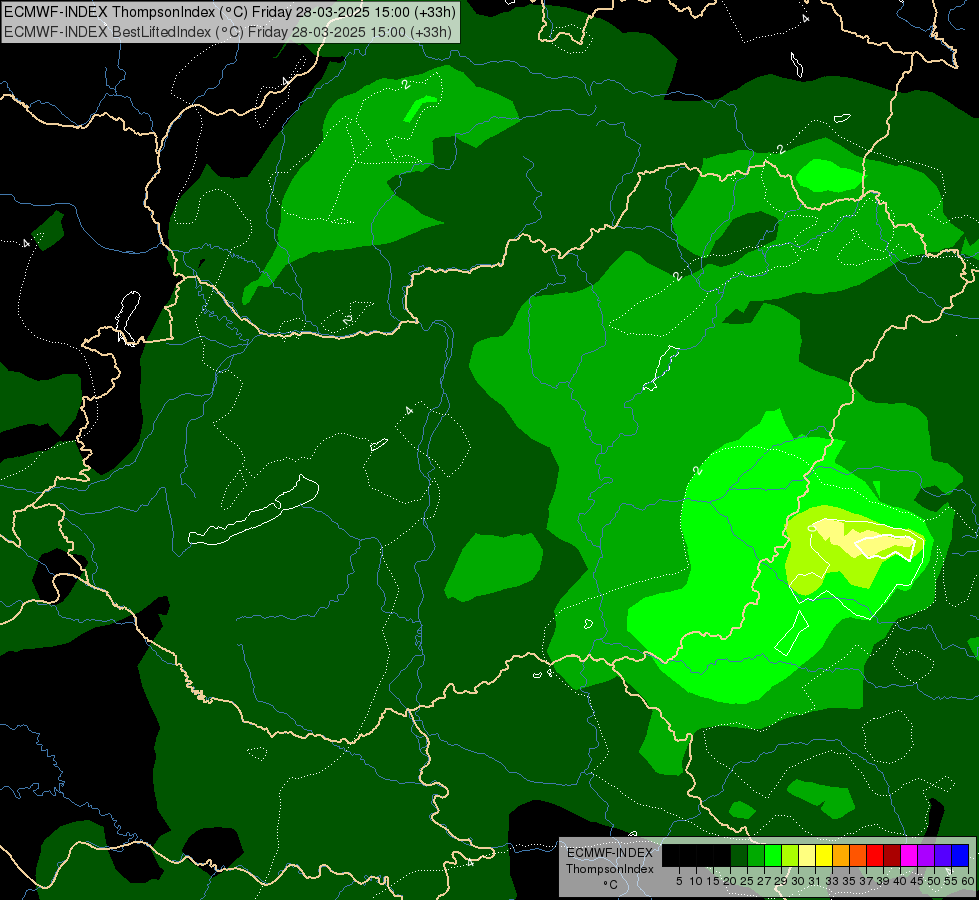This screenshot has width=979, height=900.
Task: Click legend scale value 29
Action: [x=781, y=881]
